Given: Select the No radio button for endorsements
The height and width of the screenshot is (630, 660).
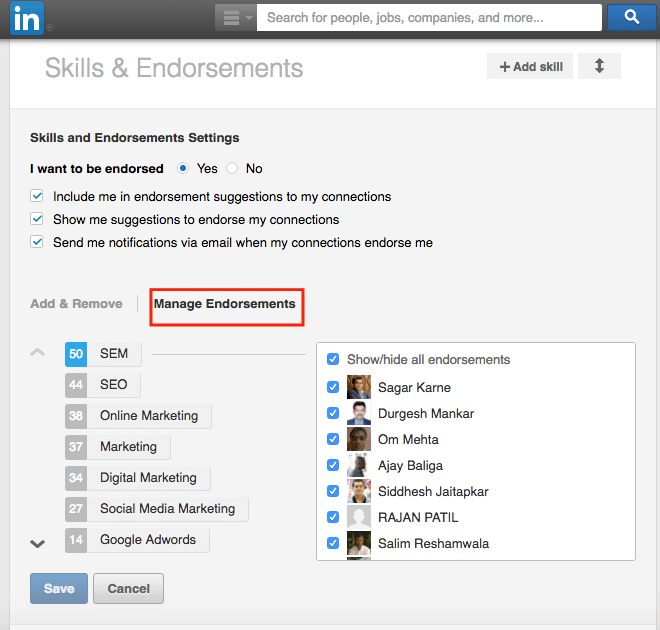Looking at the screenshot, I should (232, 168).
